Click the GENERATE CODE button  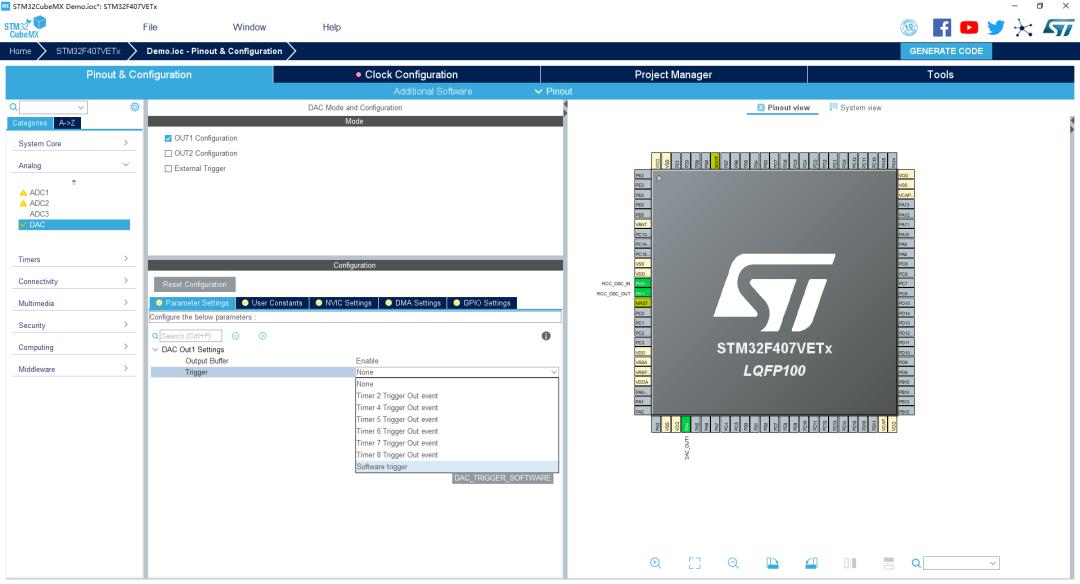click(x=946, y=51)
